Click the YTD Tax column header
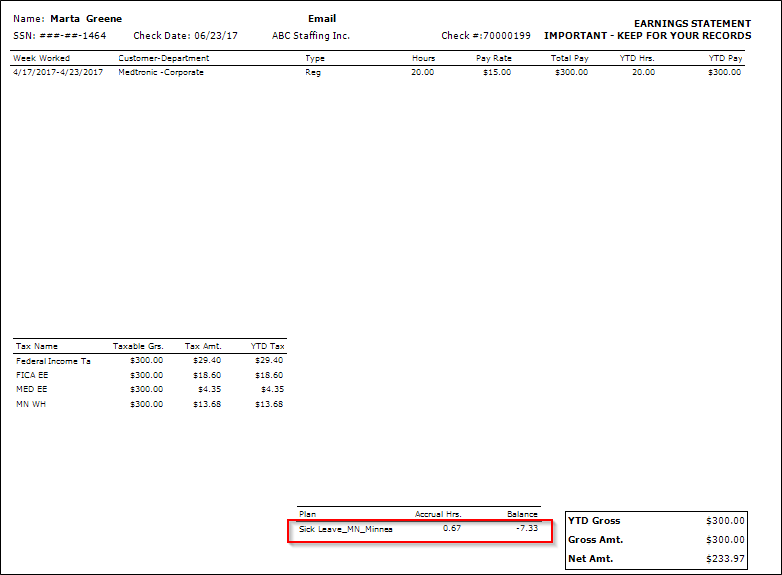The image size is (782, 575). pyautogui.click(x=267, y=346)
